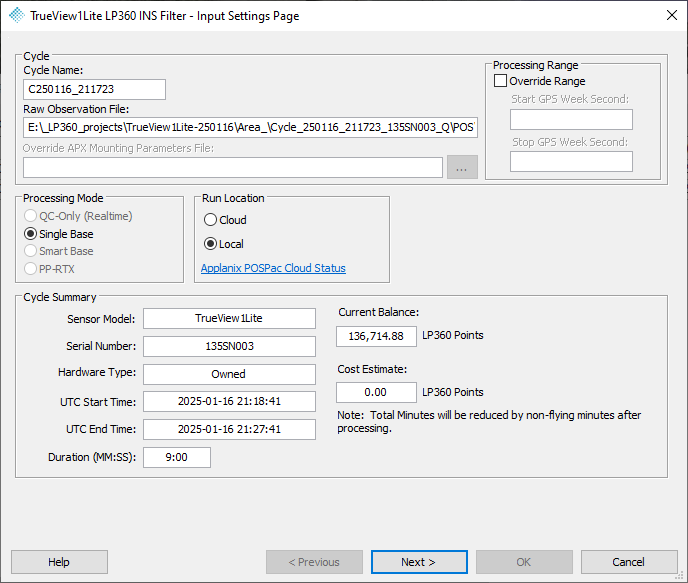Image resolution: width=688 pixels, height=583 pixels.
Task: Click the 'Current Balance:' label
Action: [x=378, y=312]
